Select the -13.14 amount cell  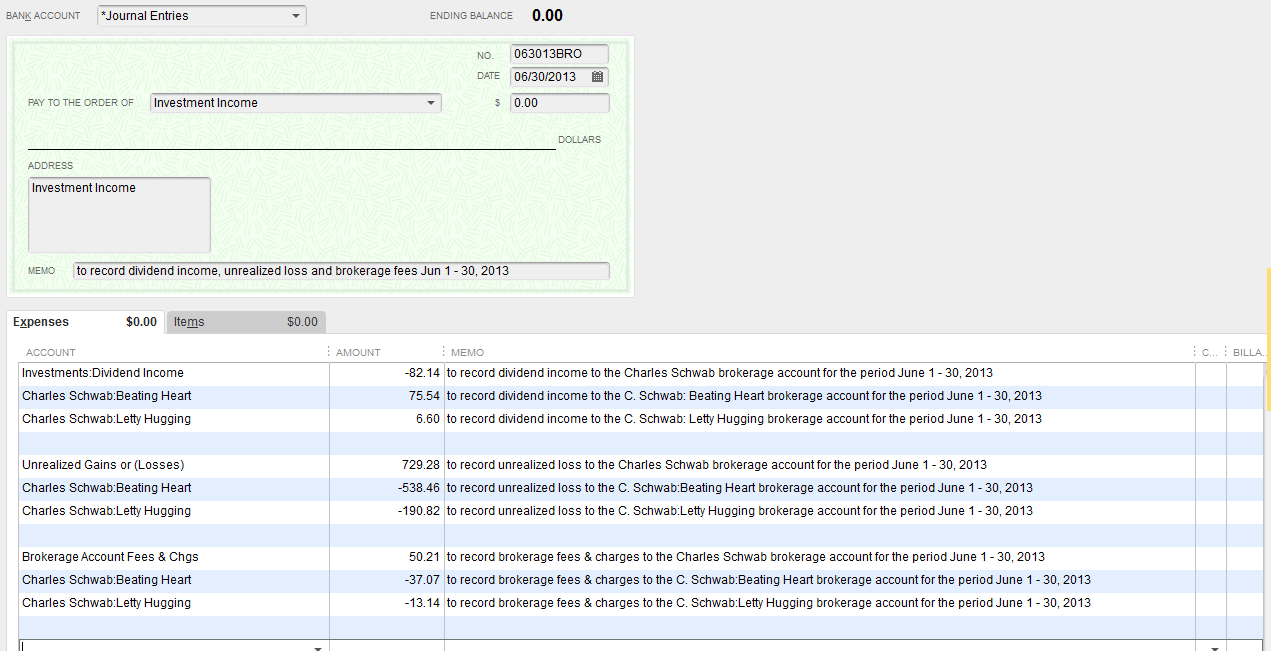(x=387, y=603)
